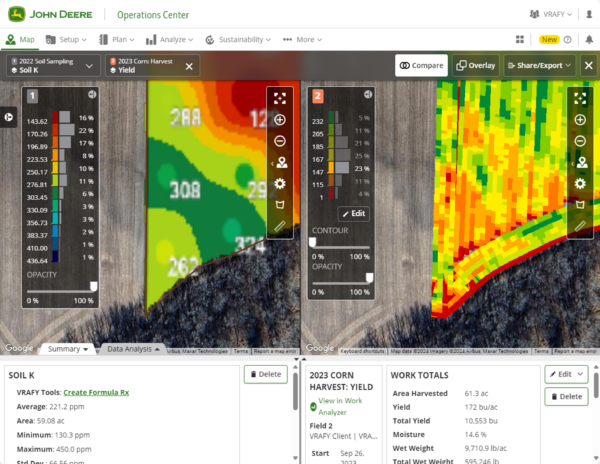Viewport: 600px width, 464px height.
Task: Select measure ruler tool on map 1
Action: (280, 226)
